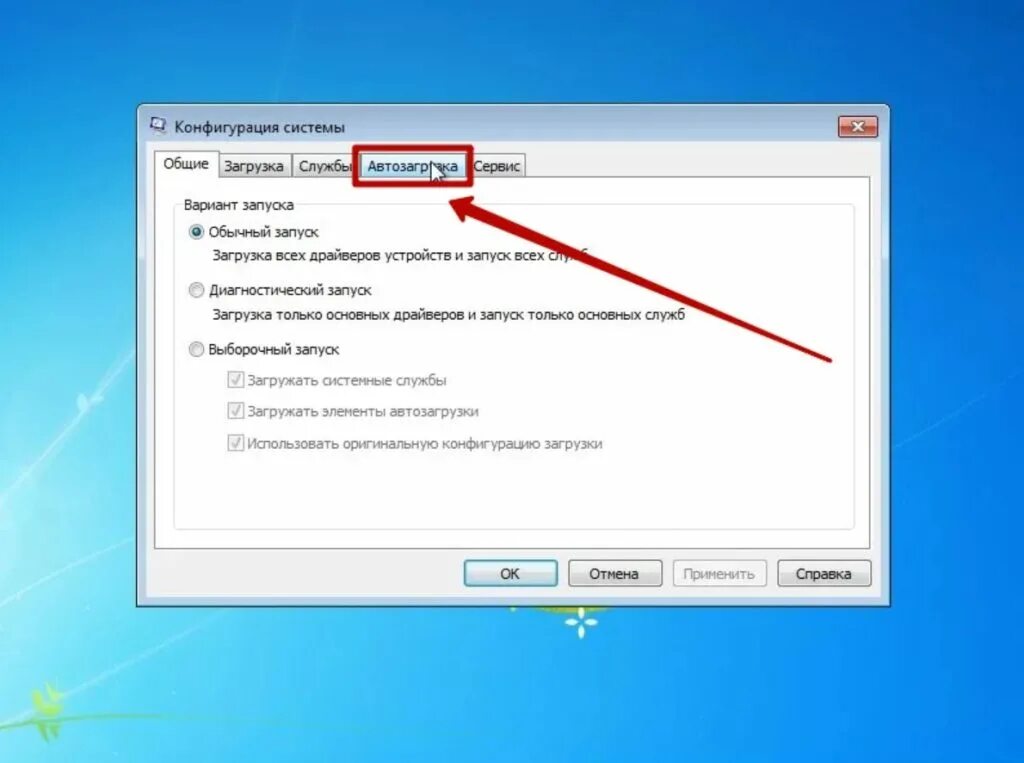Screen dimensions: 1024x763
Task: Click the Вариант запуска group label
Action: click(x=238, y=205)
